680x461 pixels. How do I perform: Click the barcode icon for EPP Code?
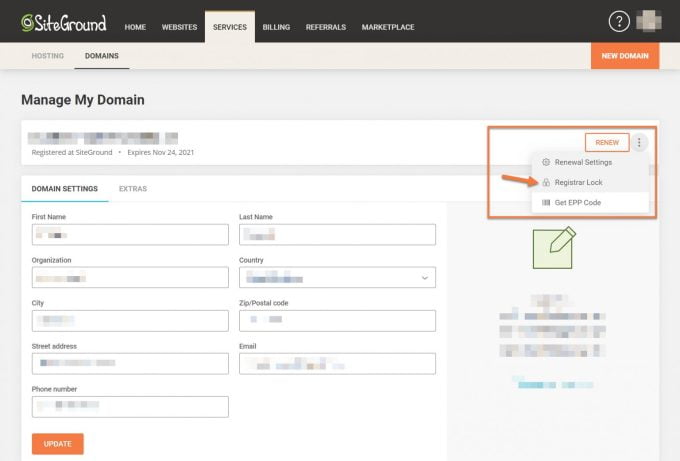pos(545,203)
